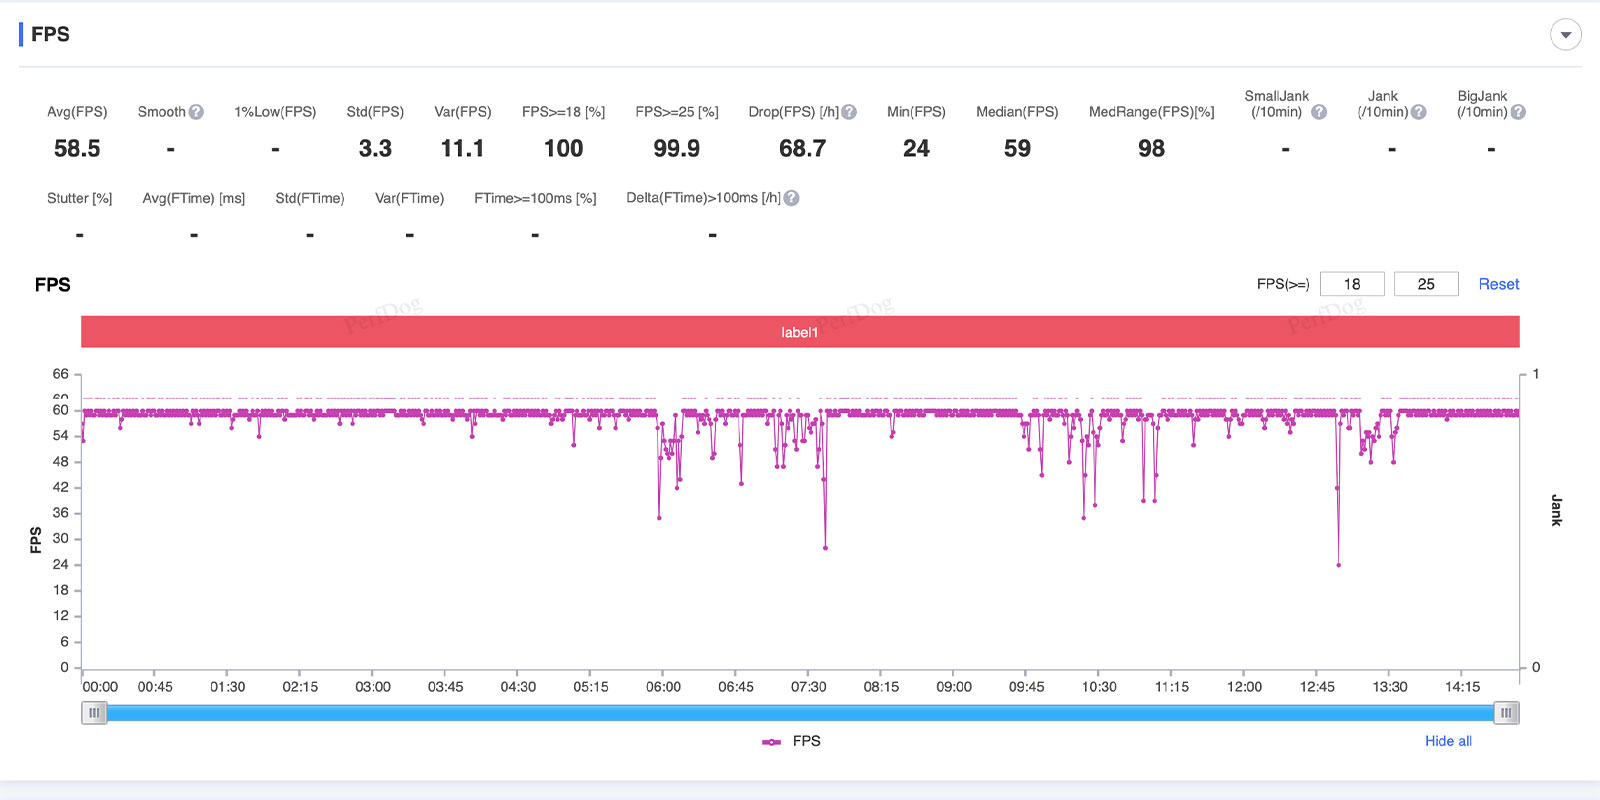Viewport: 1600px width, 800px height.
Task: Click the 14:15 tick on time axis
Action: [1462, 687]
